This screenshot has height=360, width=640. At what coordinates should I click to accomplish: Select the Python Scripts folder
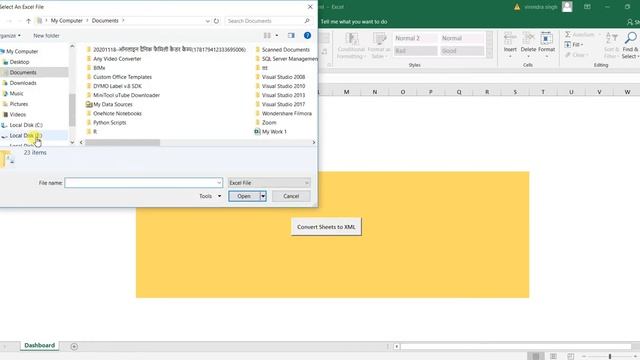click(106, 122)
